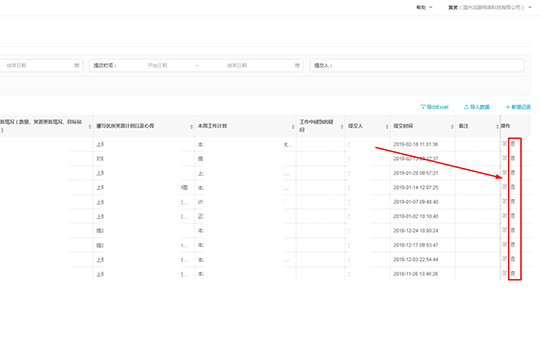Image resolution: width=540 pixels, height=360 pixels.
Task: Click 导入数据 import data button
Action: tap(477, 107)
